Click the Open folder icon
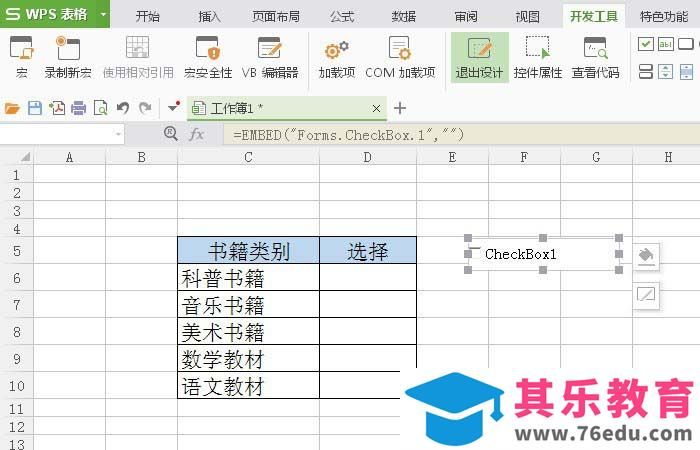The image size is (700, 450). click(x=12, y=108)
